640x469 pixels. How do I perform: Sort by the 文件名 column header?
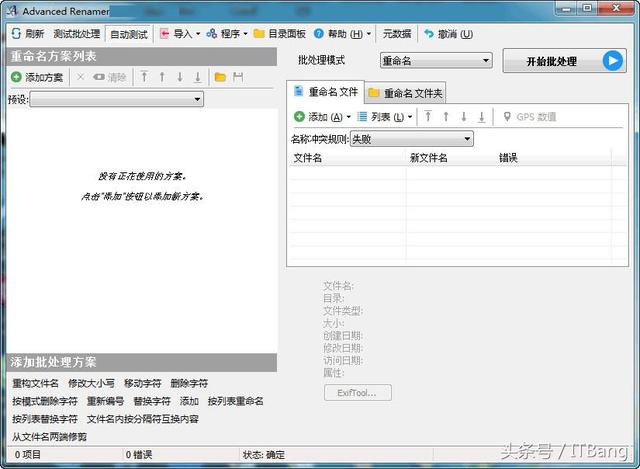click(307, 158)
